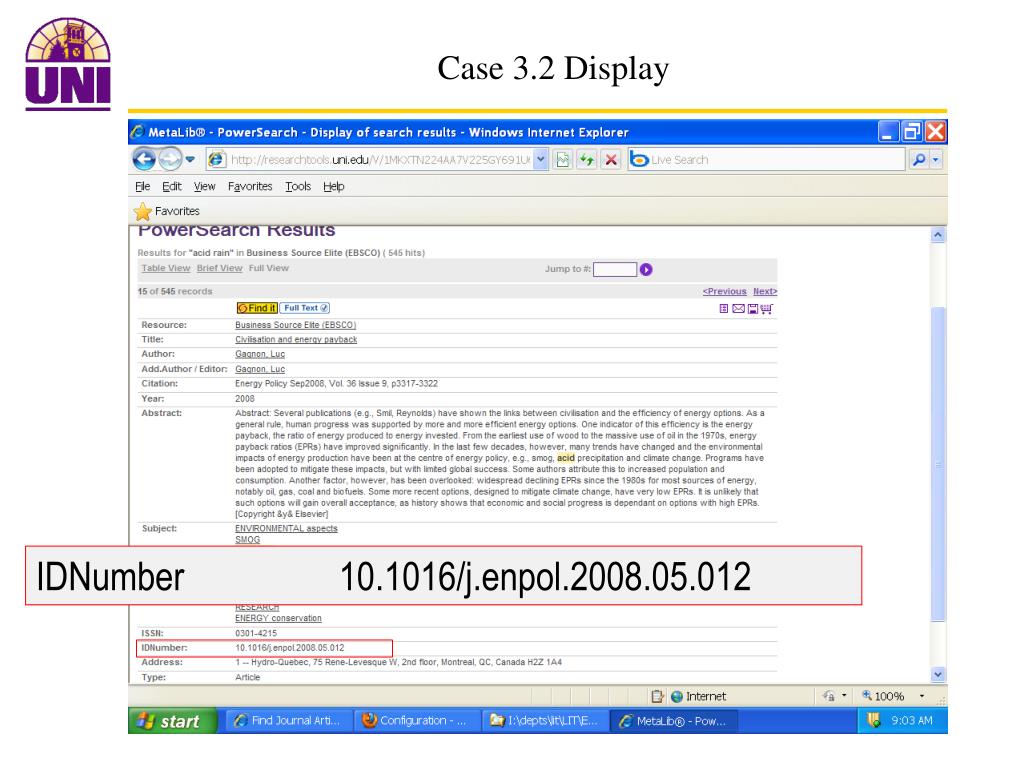Open the title Civilisation and energy payback
The height and width of the screenshot is (768, 1024).
pos(296,340)
